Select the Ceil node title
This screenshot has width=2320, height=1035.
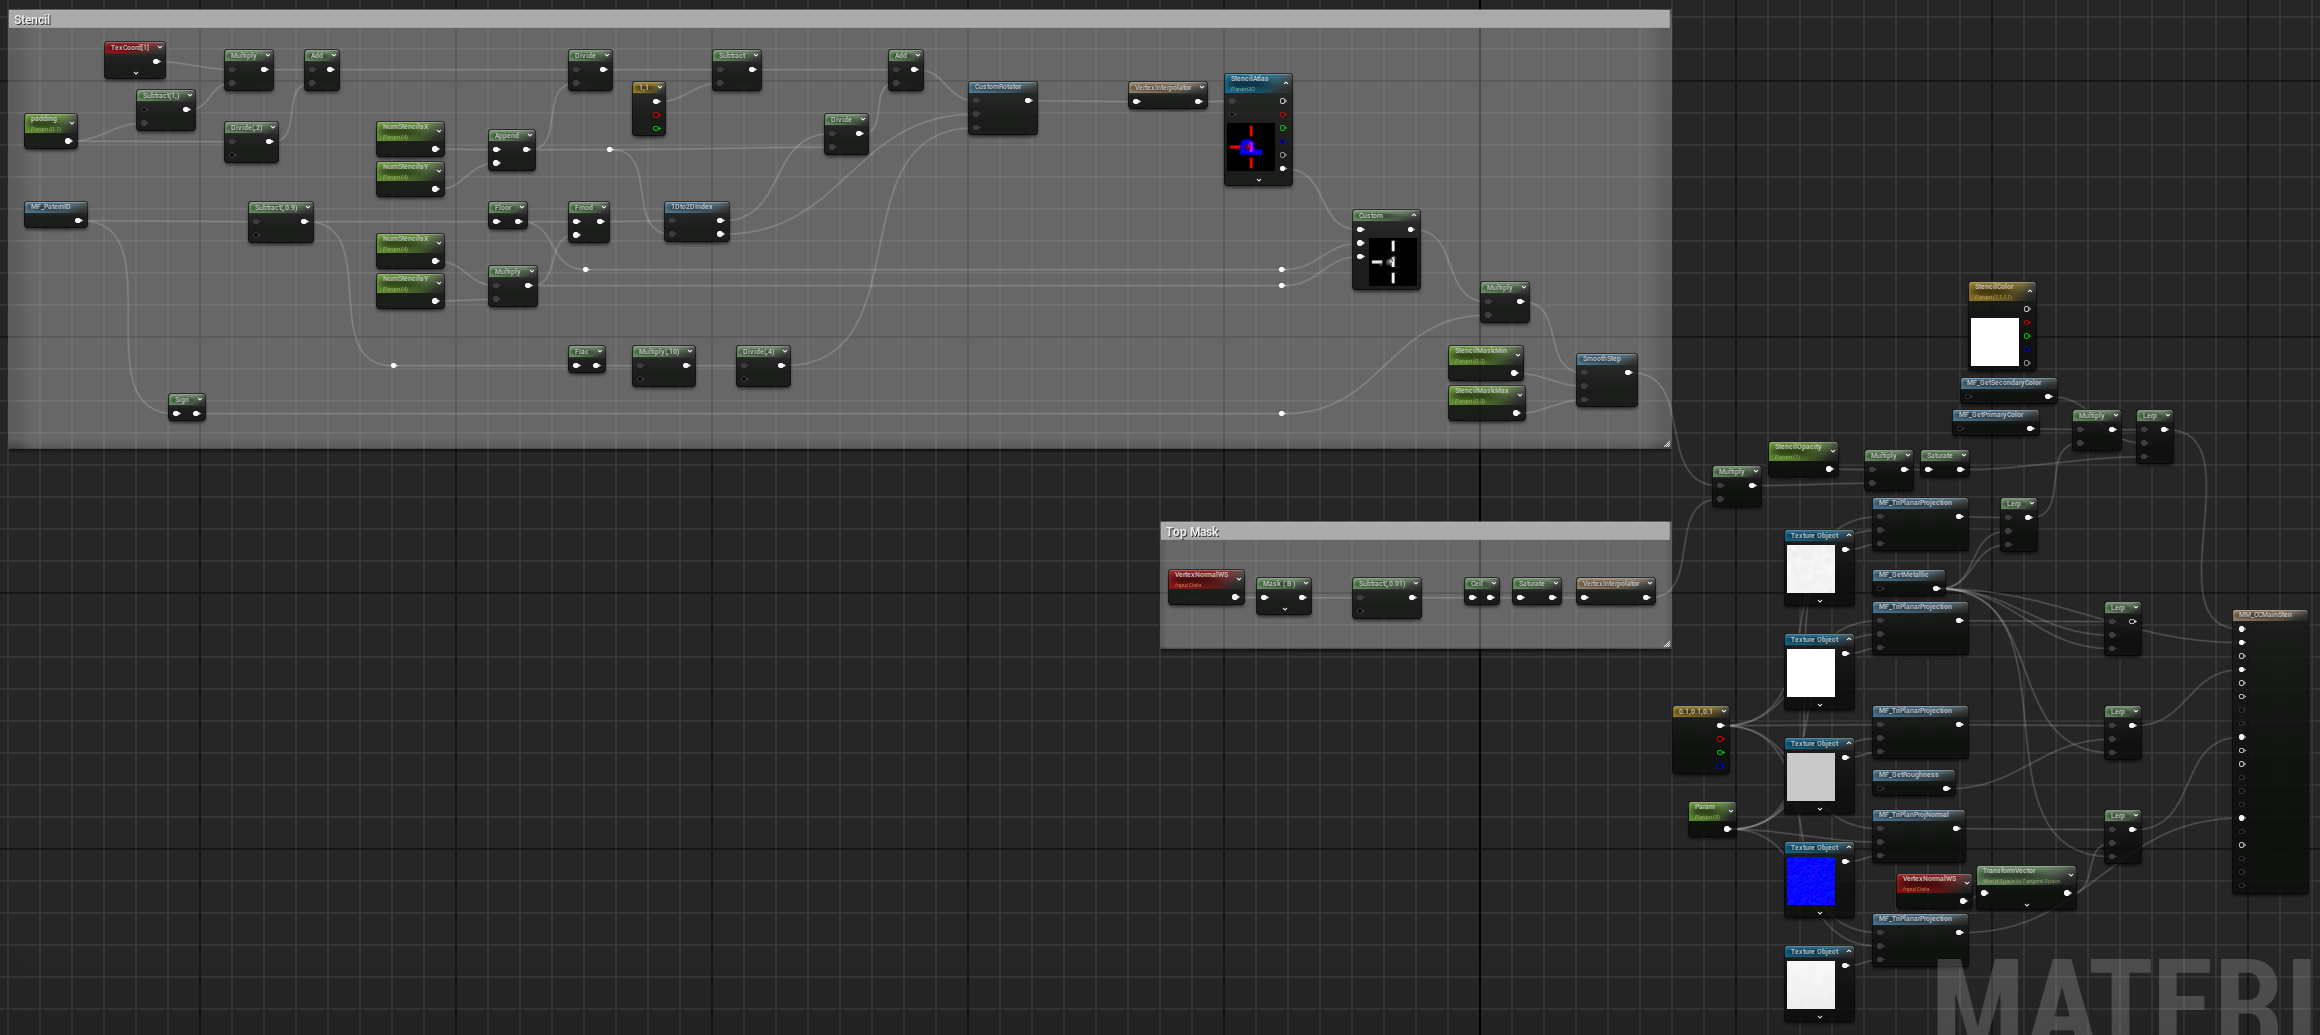tap(1477, 584)
